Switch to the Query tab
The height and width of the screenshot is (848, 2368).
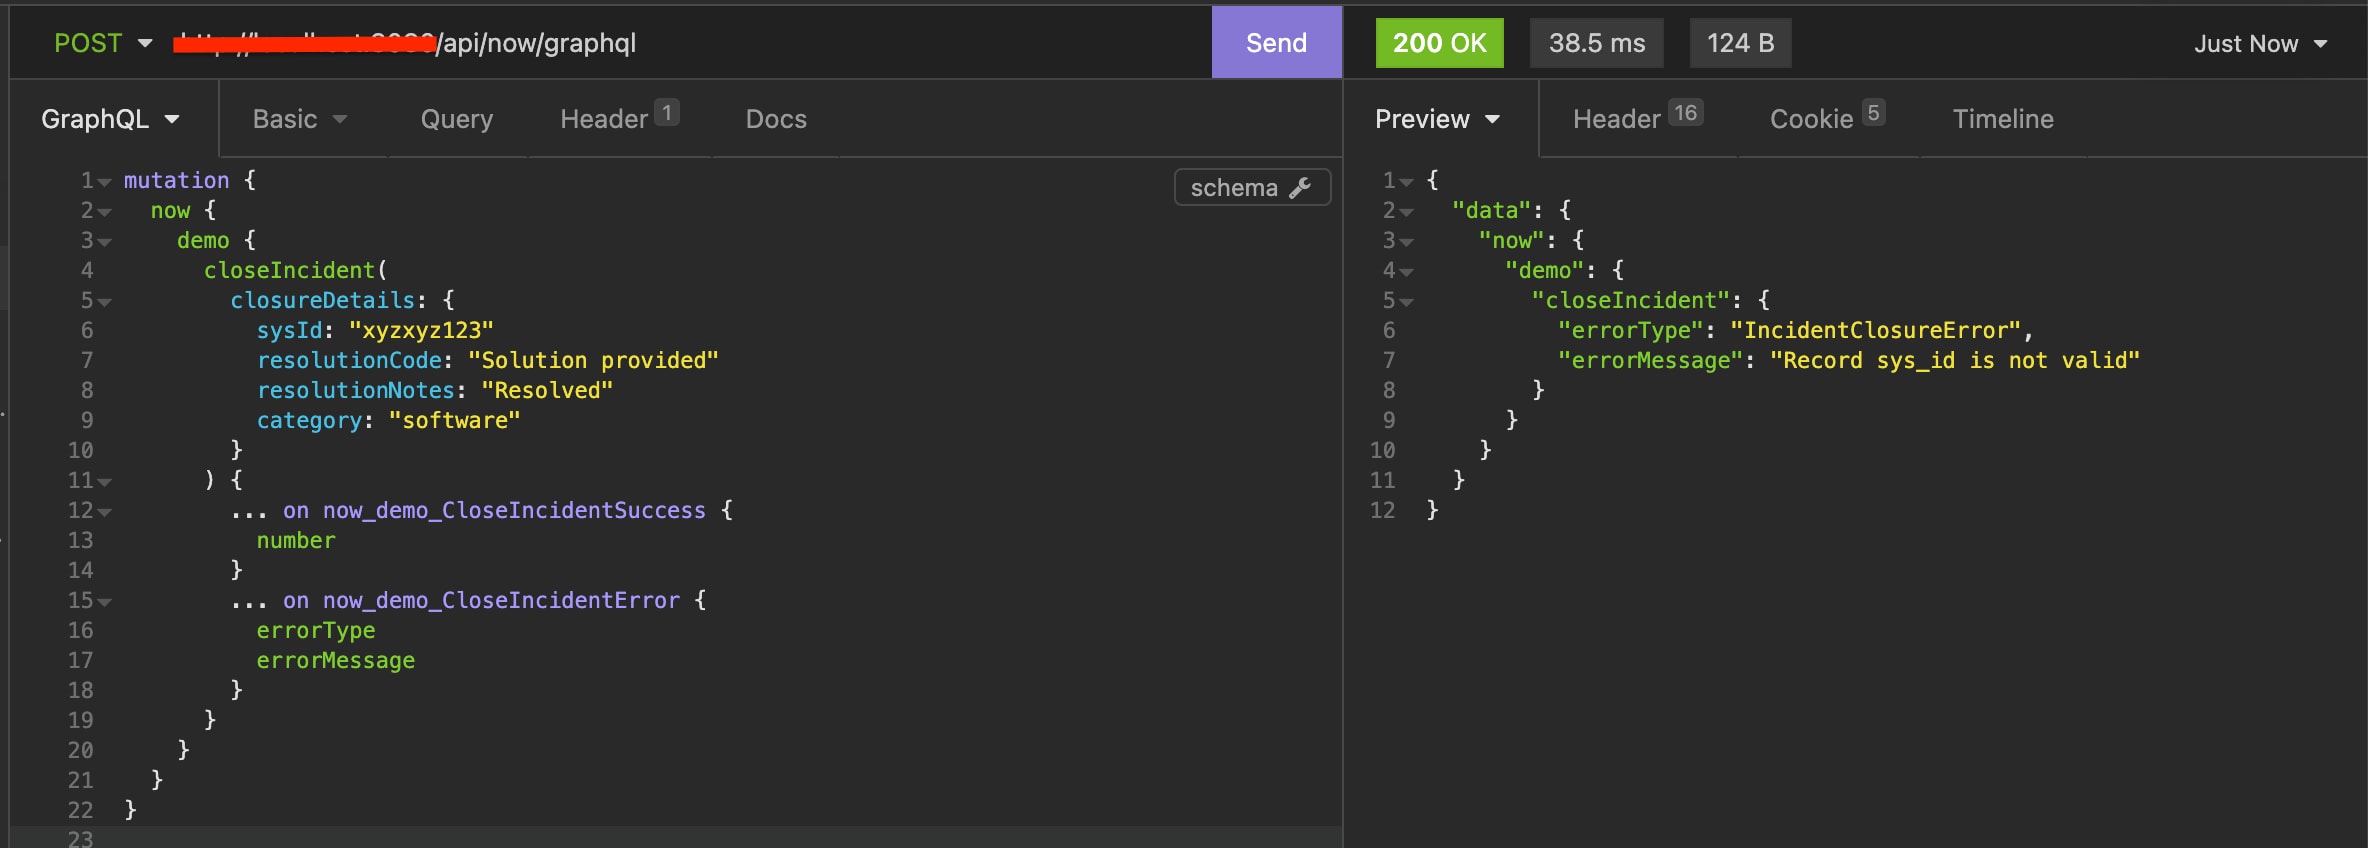(457, 119)
